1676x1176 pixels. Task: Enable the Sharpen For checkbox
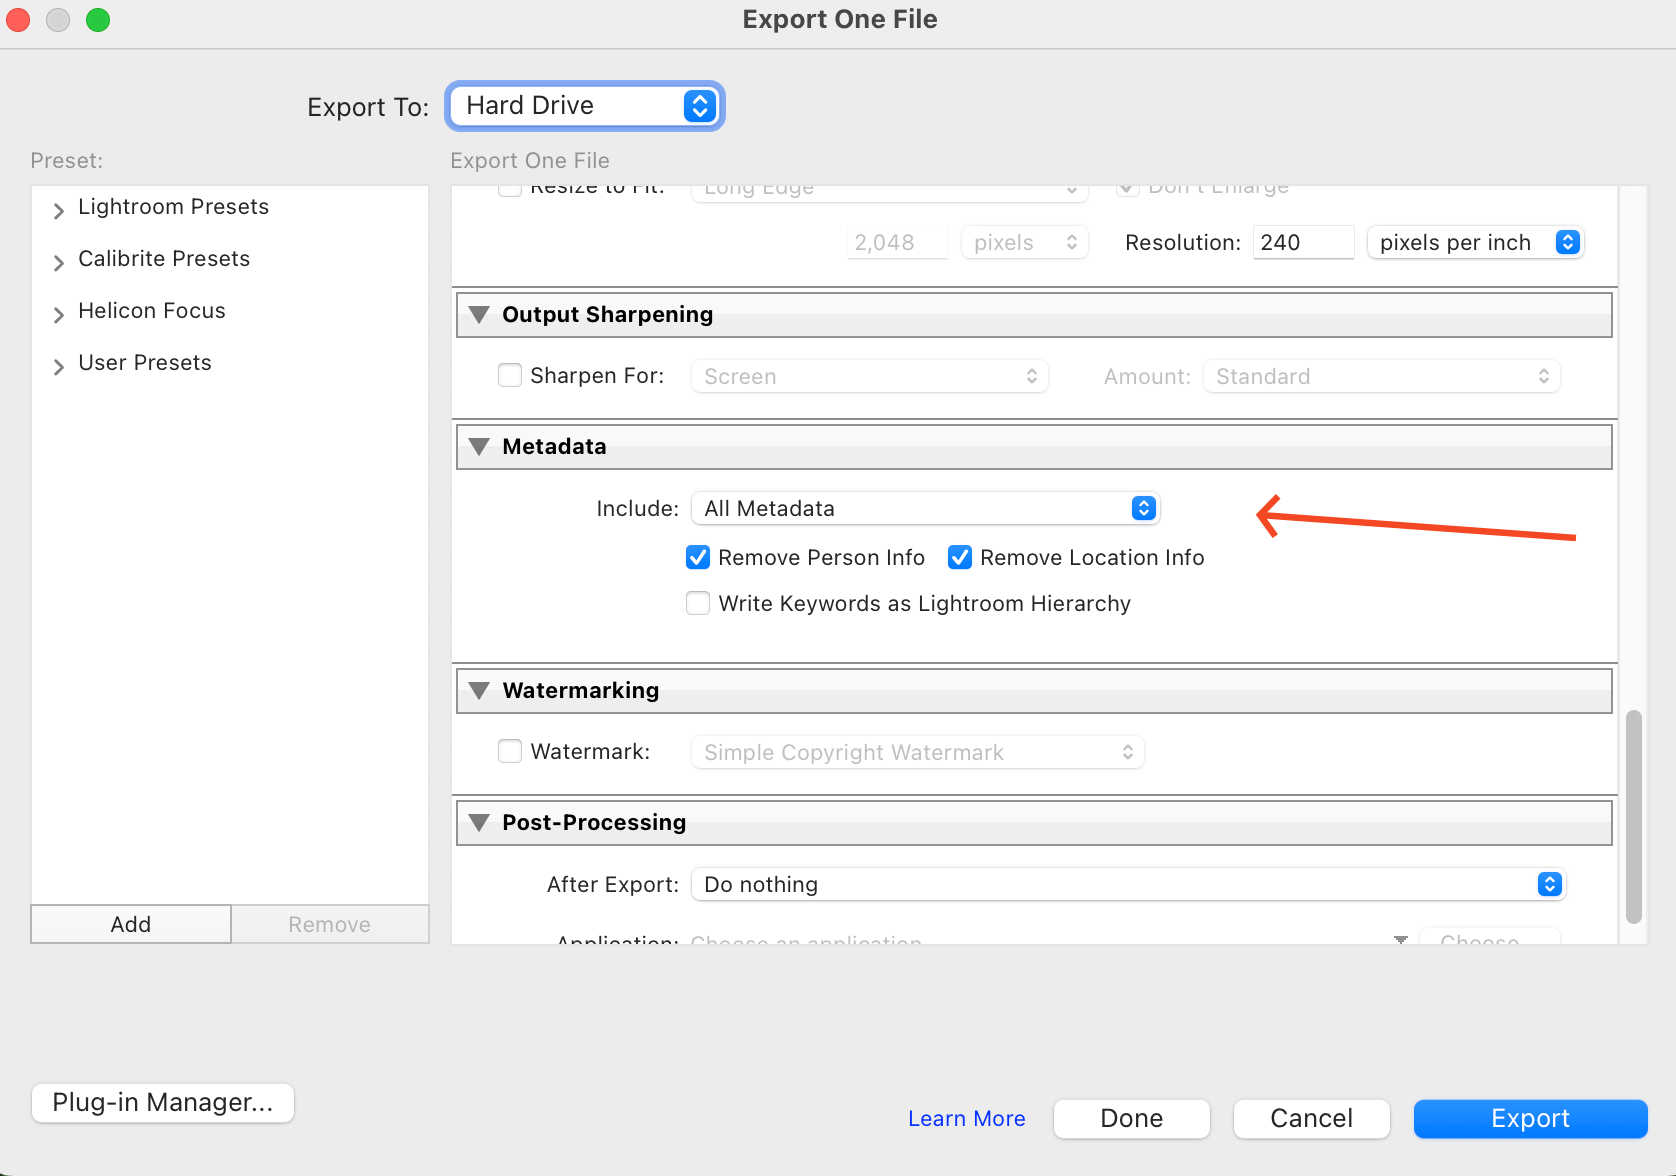[510, 376]
